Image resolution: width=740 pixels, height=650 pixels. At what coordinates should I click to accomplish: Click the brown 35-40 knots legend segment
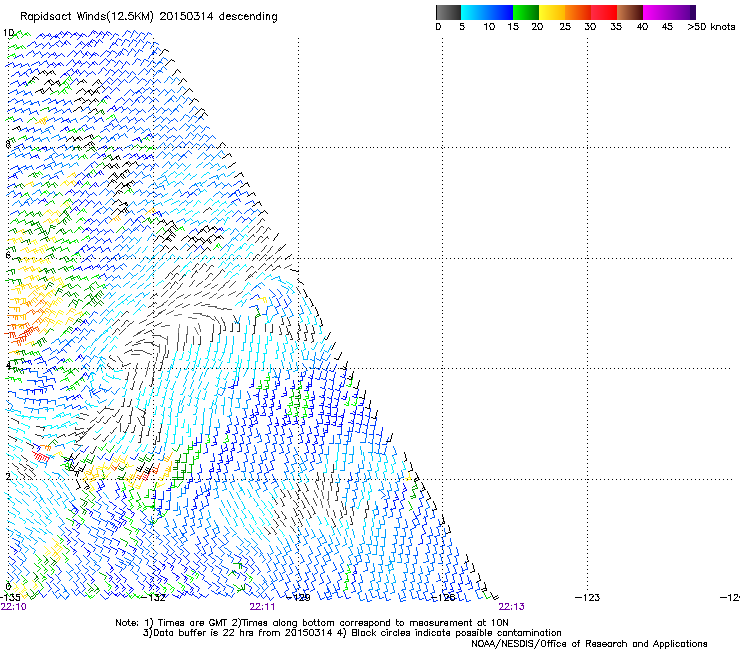coord(630,12)
